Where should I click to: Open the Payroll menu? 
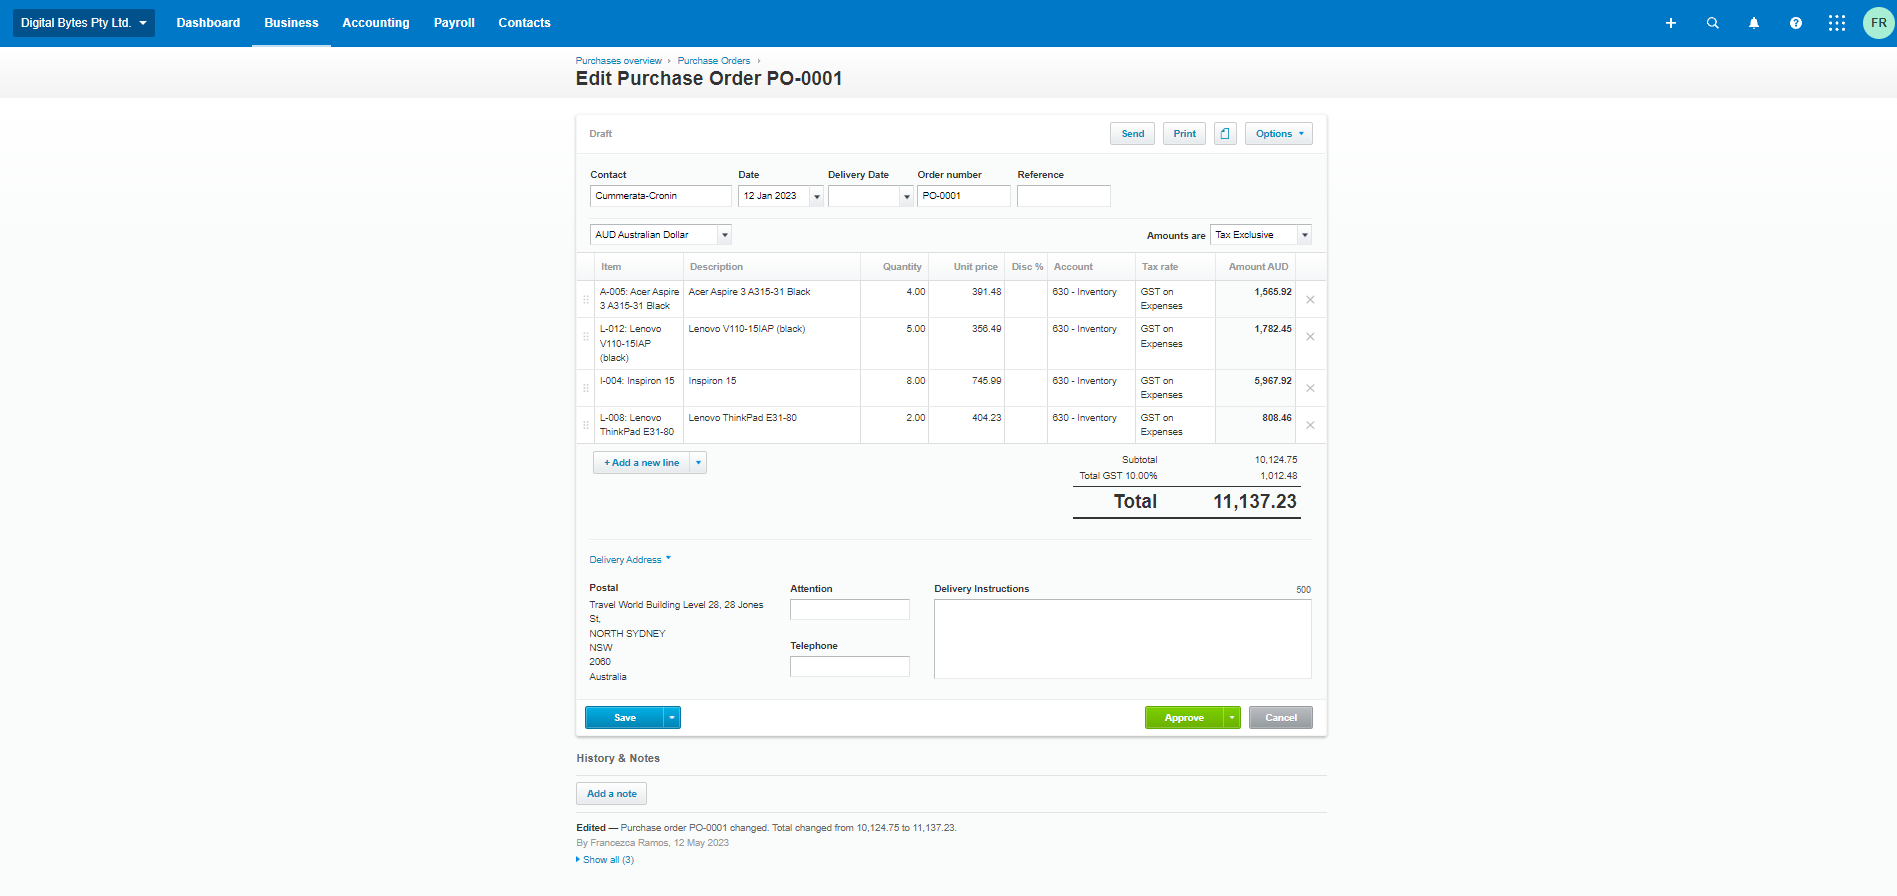point(454,23)
